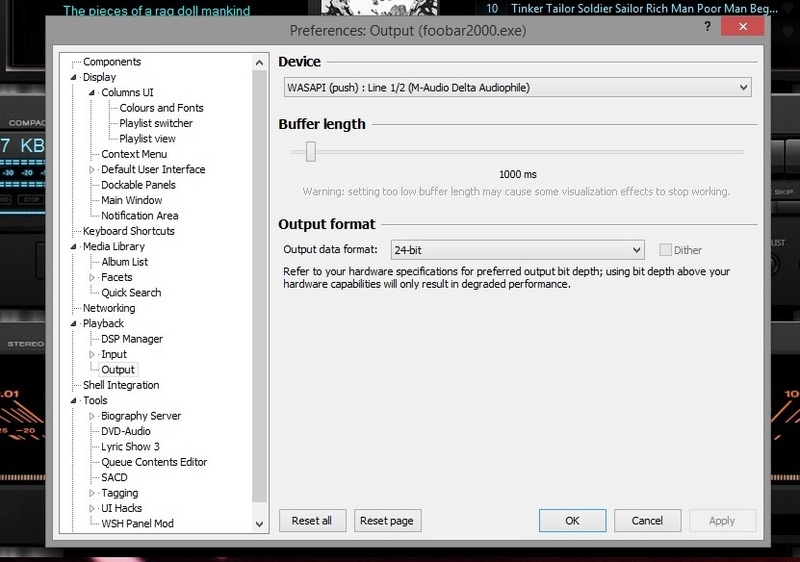Select the Output tree item
The height and width of the screenshot is (562, 800).
[118, 369]
